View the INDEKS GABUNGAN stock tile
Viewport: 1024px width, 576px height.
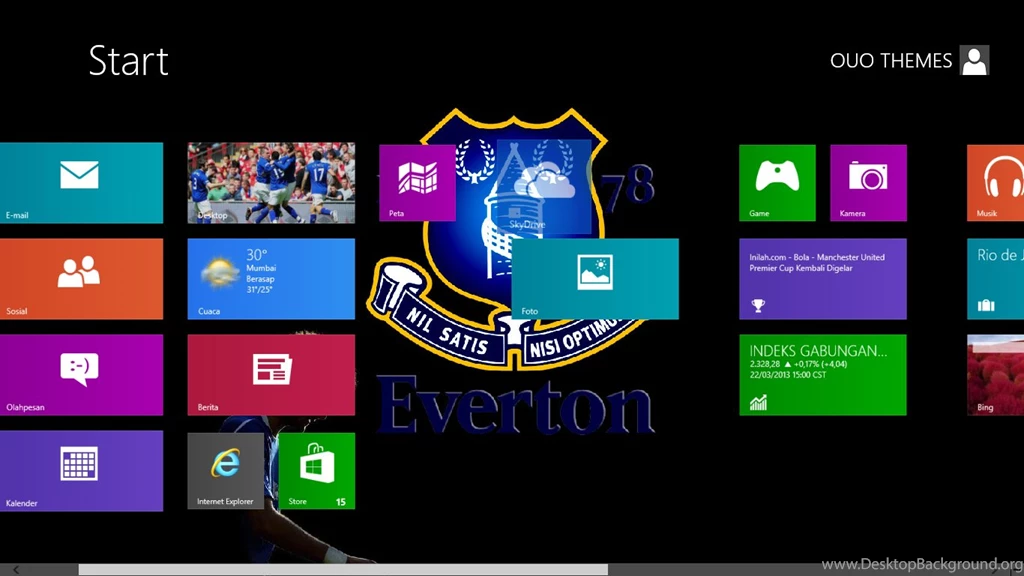coord(822,375)
